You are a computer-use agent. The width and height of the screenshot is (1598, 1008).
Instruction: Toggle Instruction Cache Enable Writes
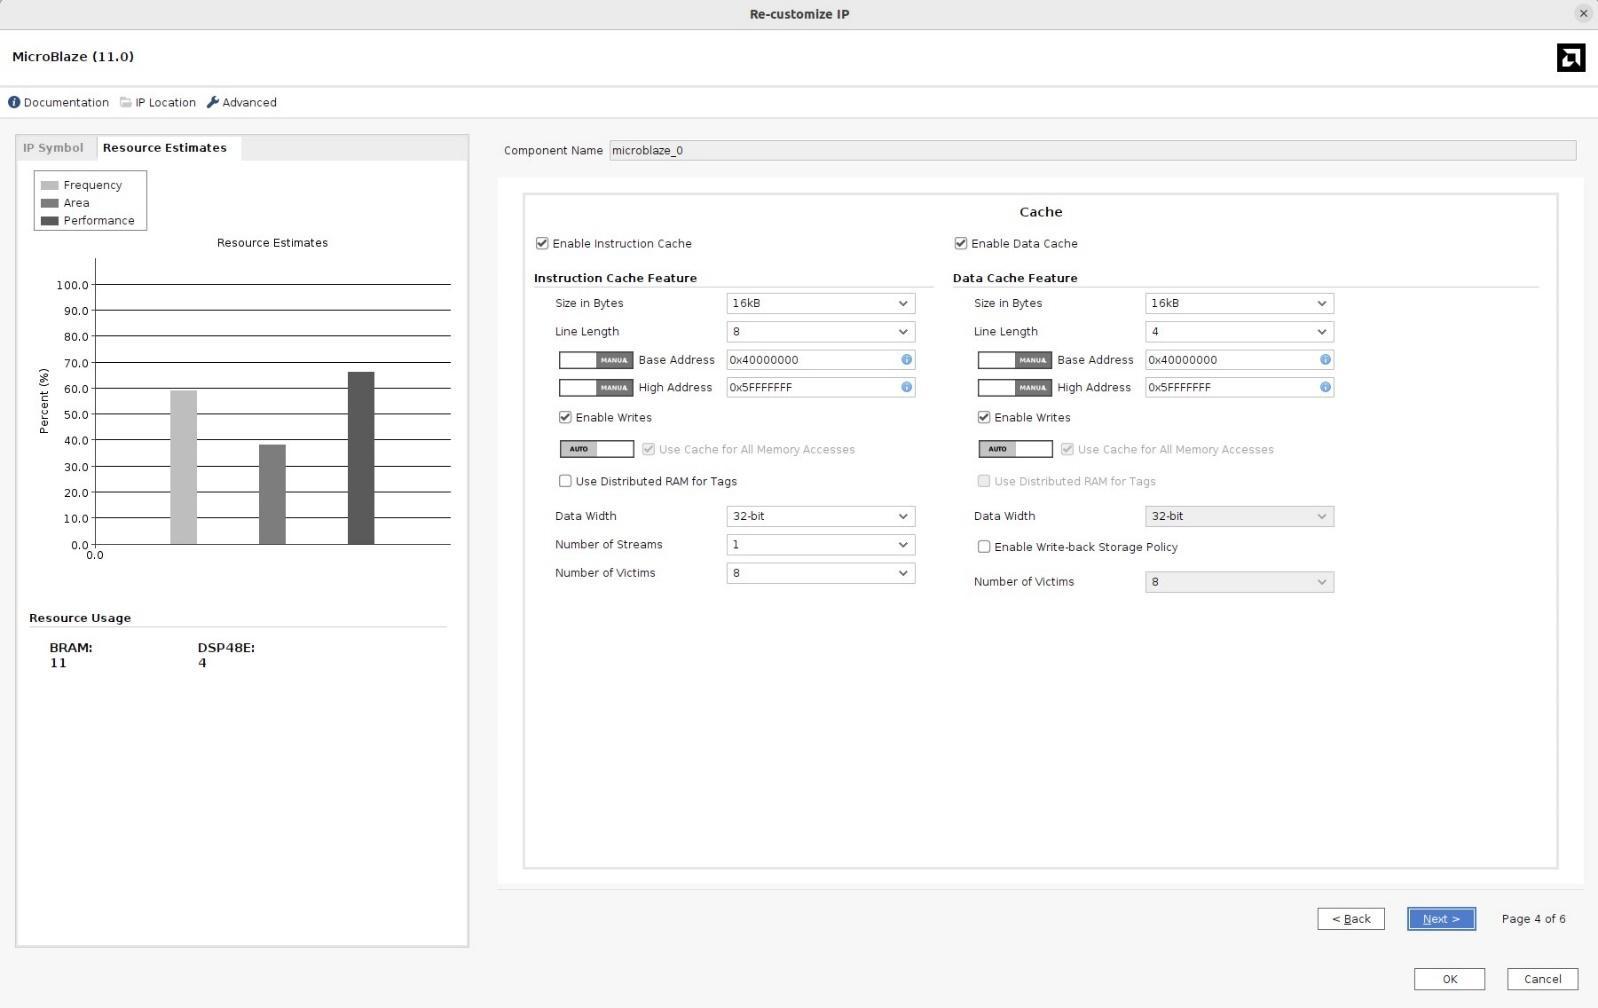(565, 417)
